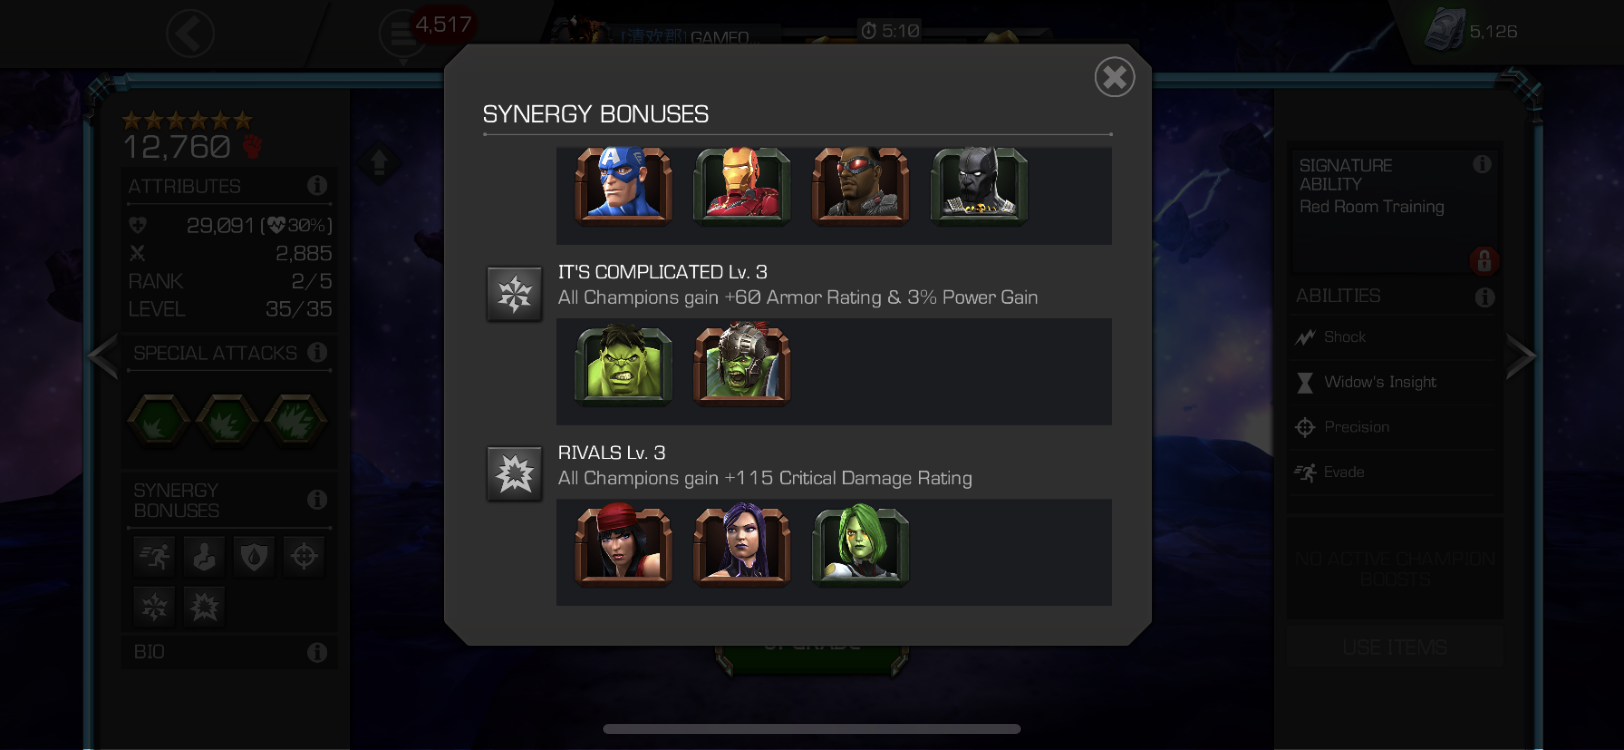Switch to the next champion arrow
Screen dimensions: 1624x750
point(1520,357)
